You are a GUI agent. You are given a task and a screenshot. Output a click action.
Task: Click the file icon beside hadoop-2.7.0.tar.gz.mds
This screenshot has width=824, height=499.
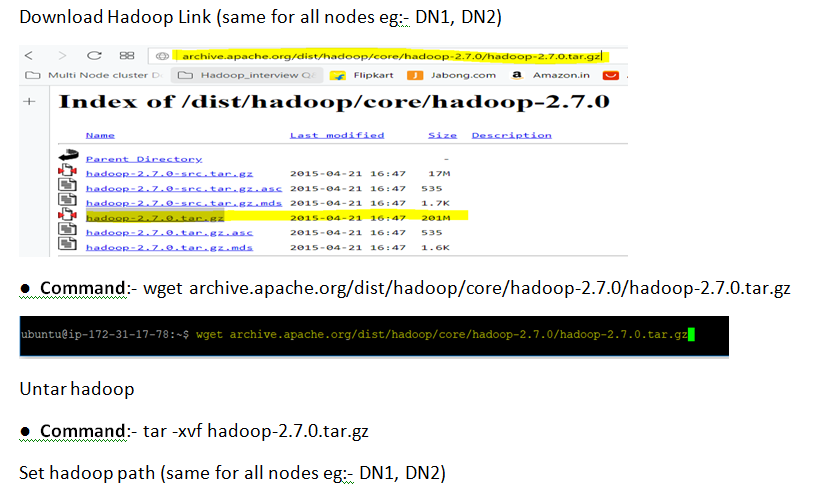(x=67, y=244)
